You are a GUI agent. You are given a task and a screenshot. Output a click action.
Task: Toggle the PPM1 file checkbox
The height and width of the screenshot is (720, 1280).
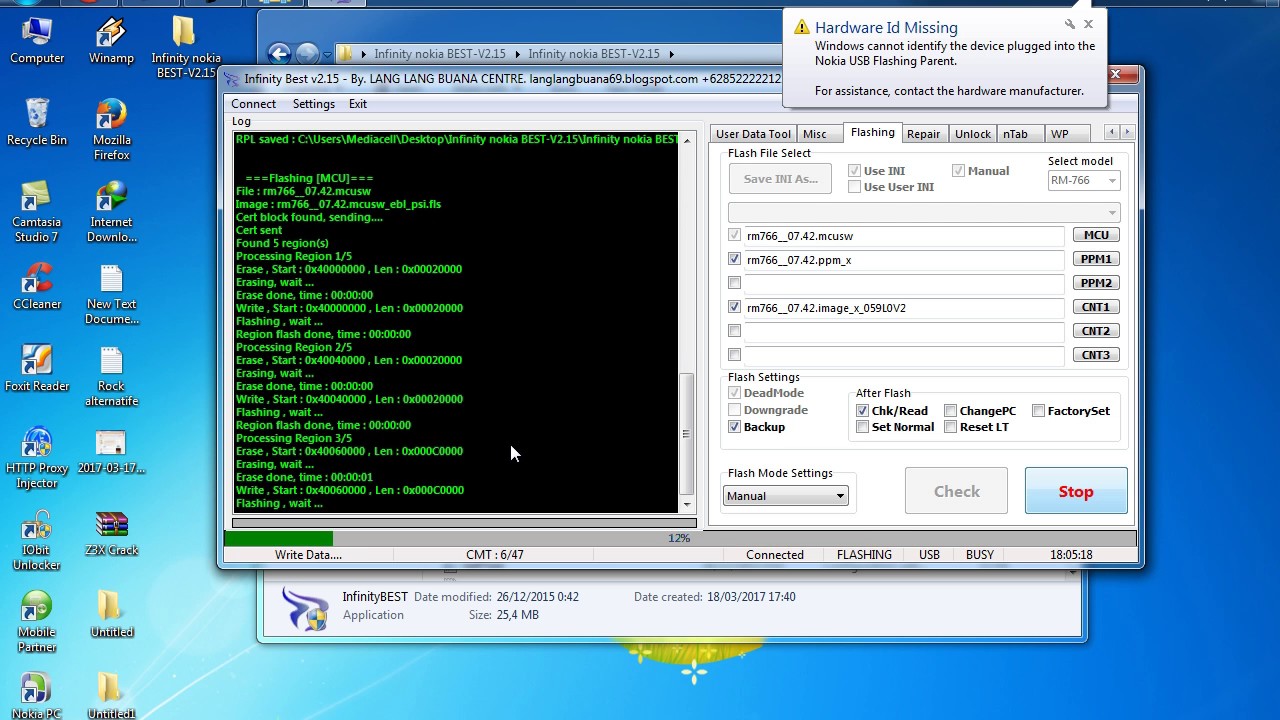tap(735, 259)
